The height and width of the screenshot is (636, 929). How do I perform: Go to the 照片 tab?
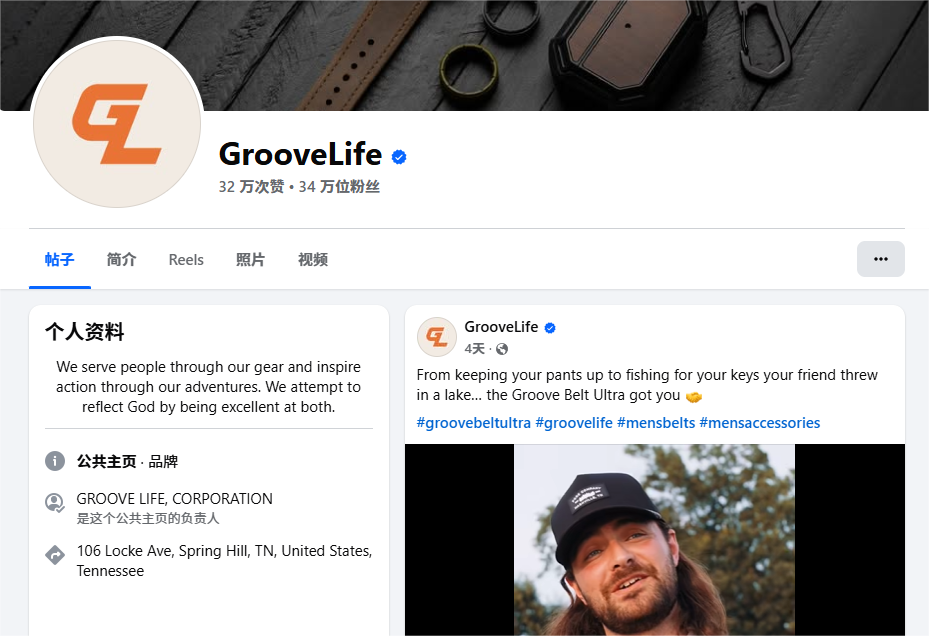tap(251, 260)
